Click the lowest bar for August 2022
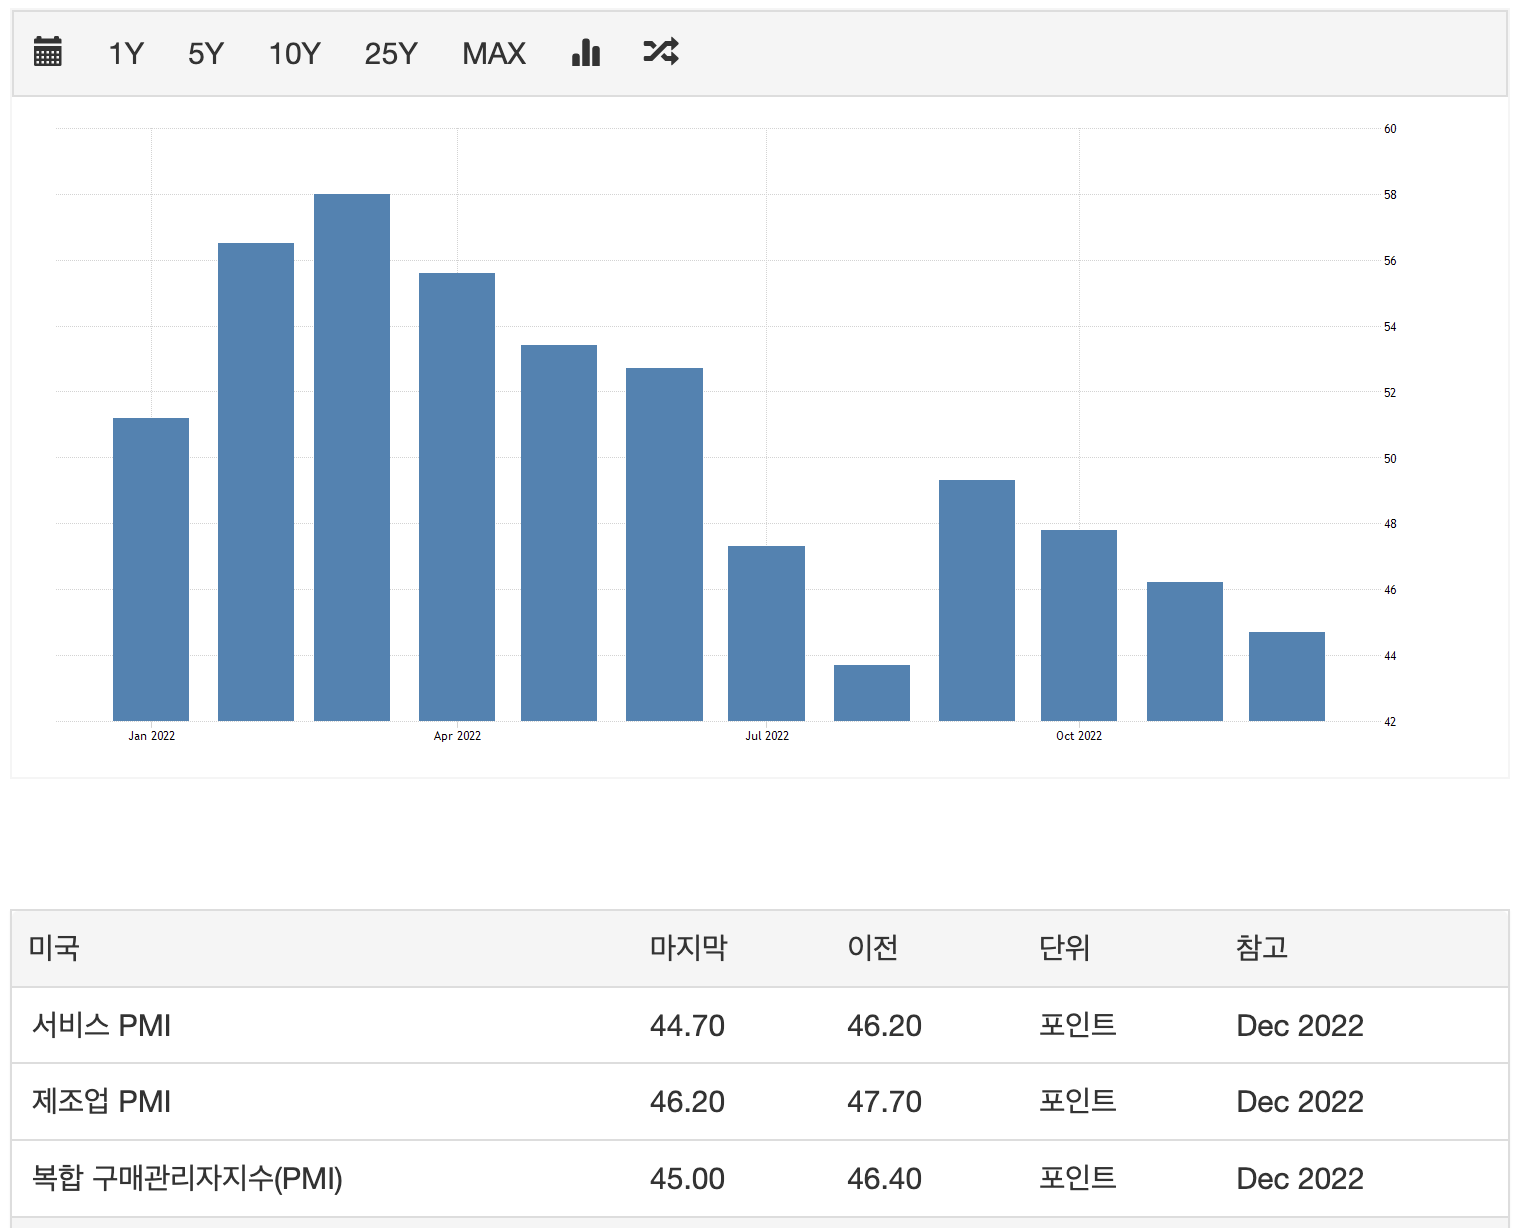 coord(872,693)
